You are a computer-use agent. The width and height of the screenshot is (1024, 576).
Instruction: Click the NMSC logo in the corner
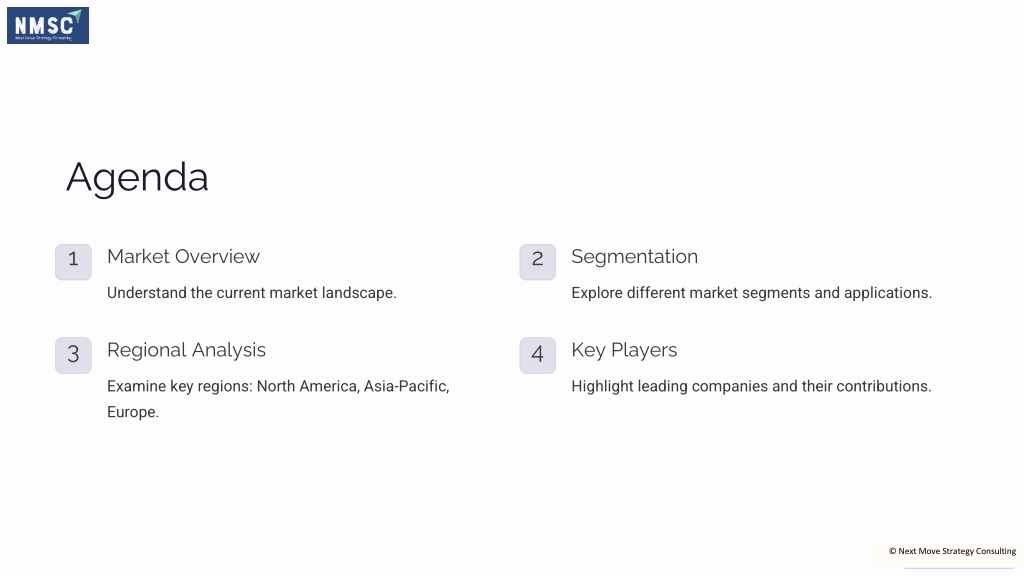48,25
